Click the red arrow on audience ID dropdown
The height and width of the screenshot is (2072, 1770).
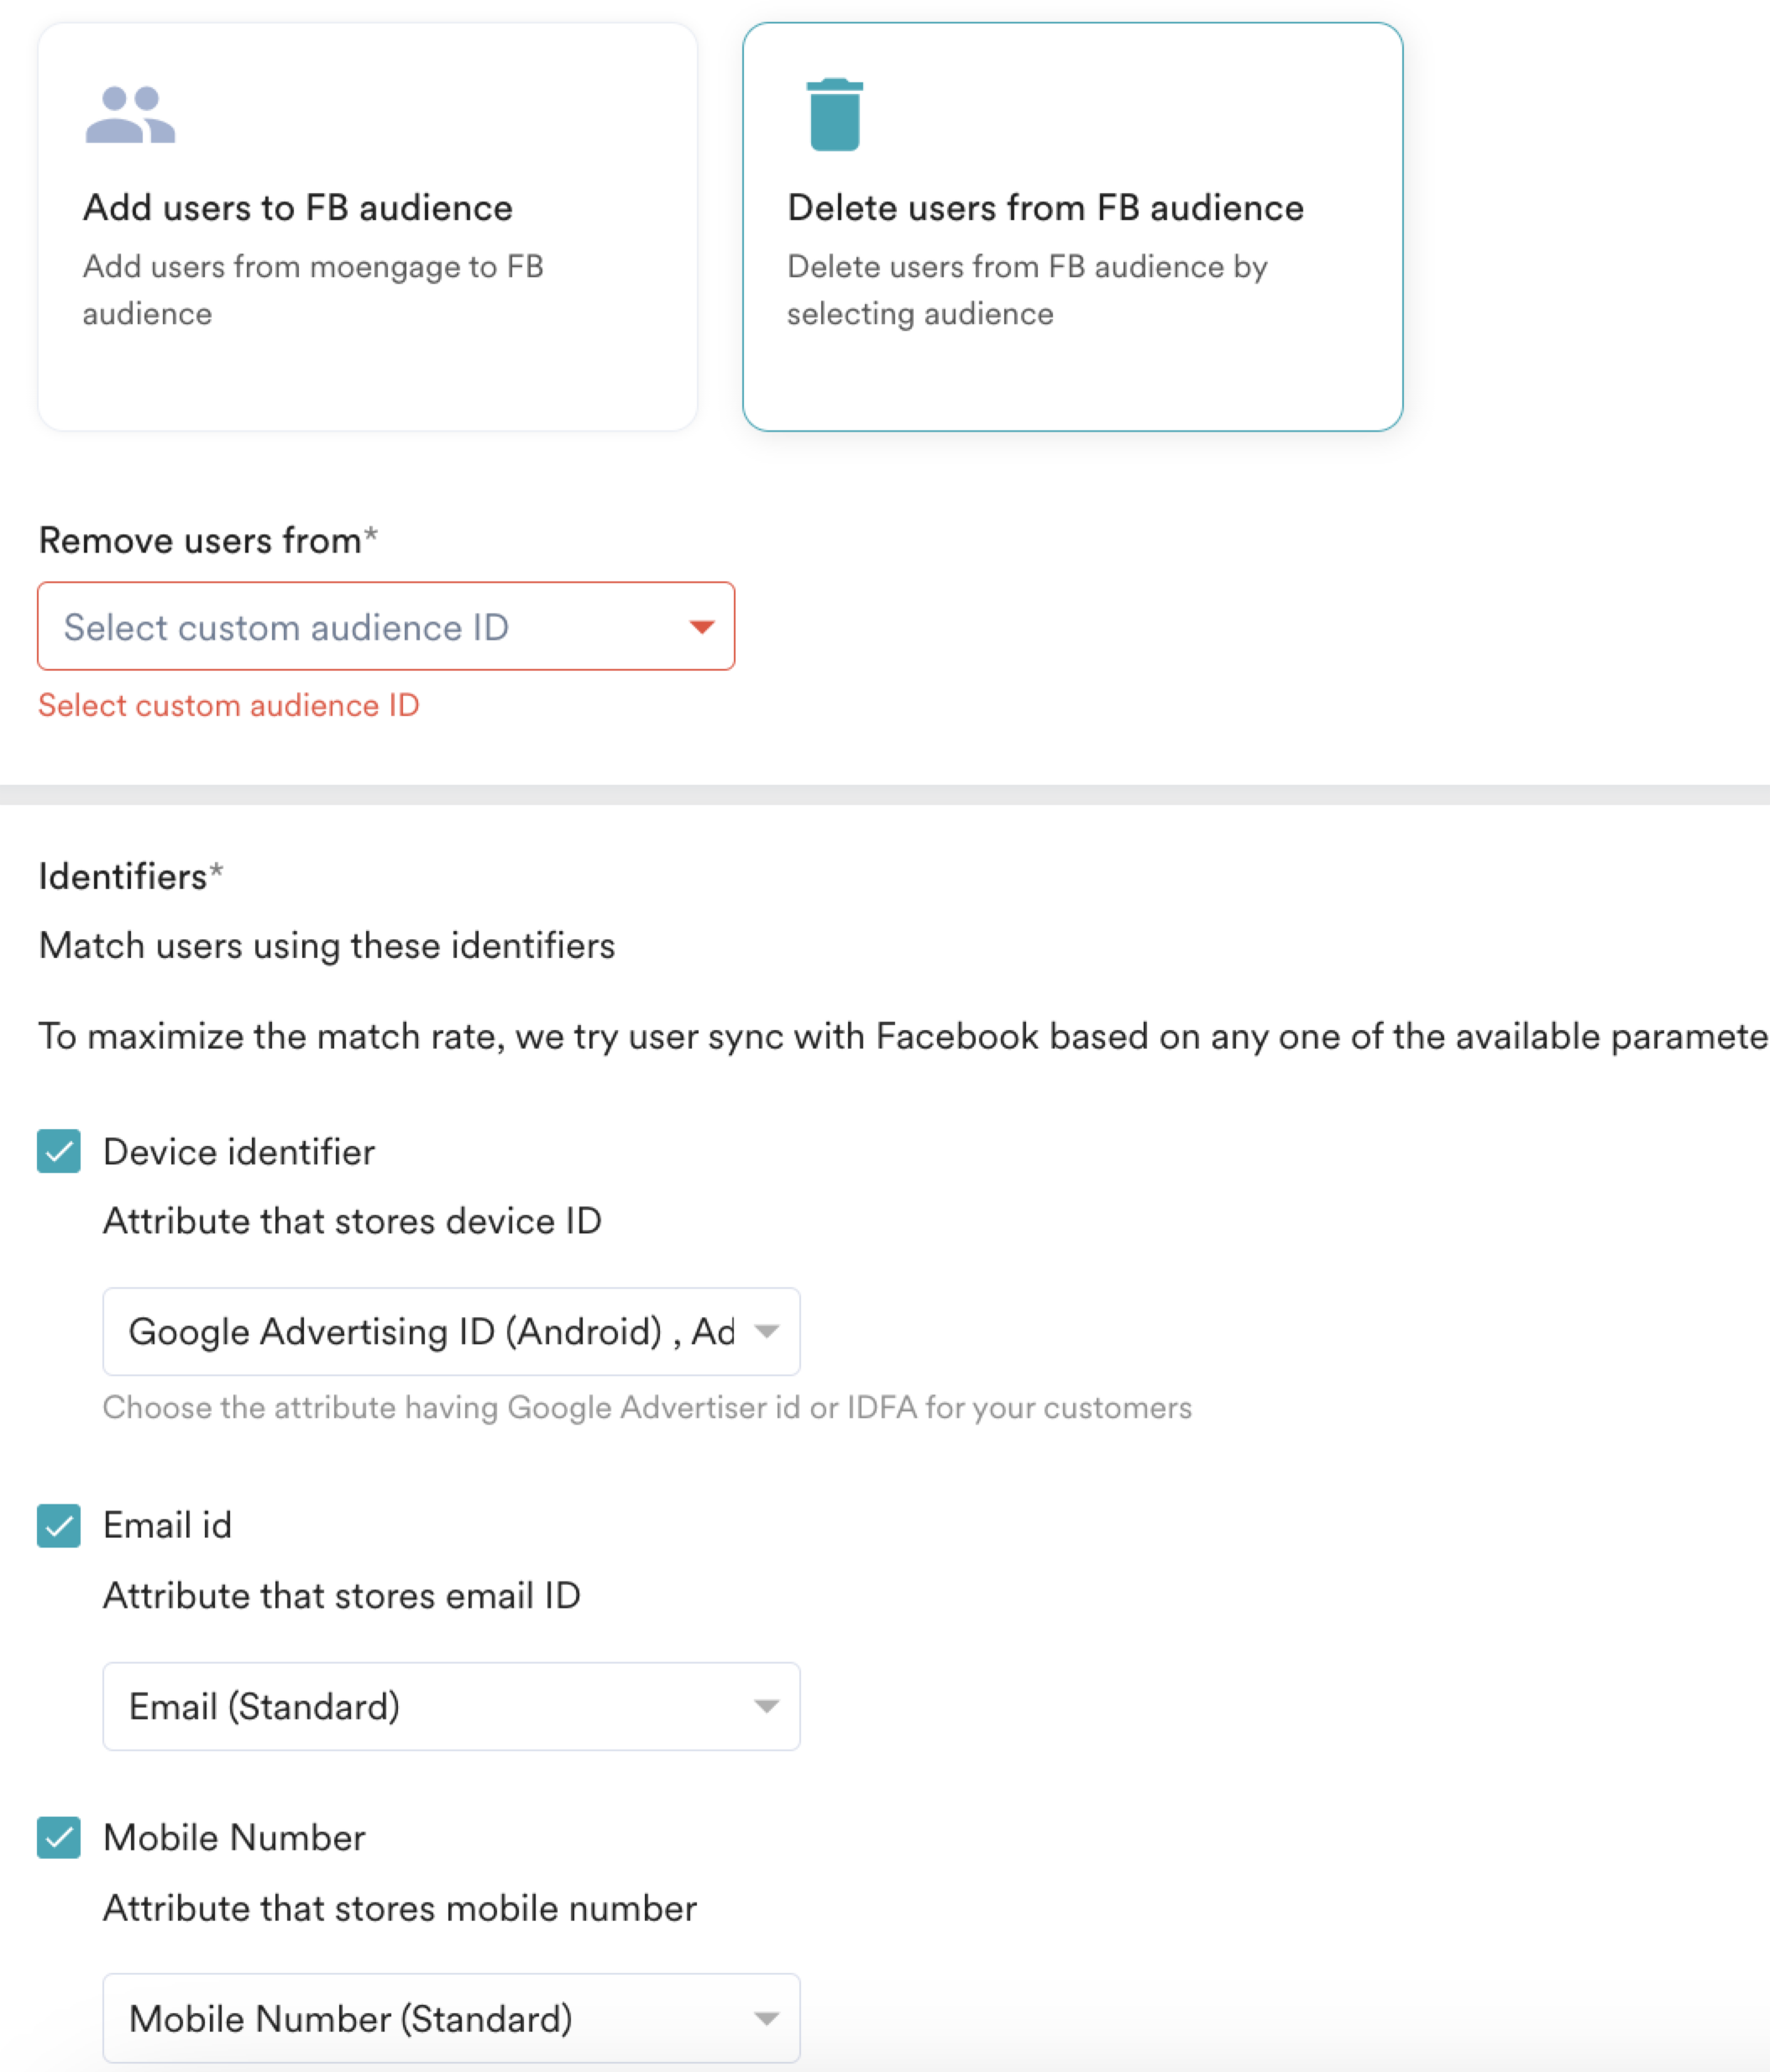(x=702, y=627)
